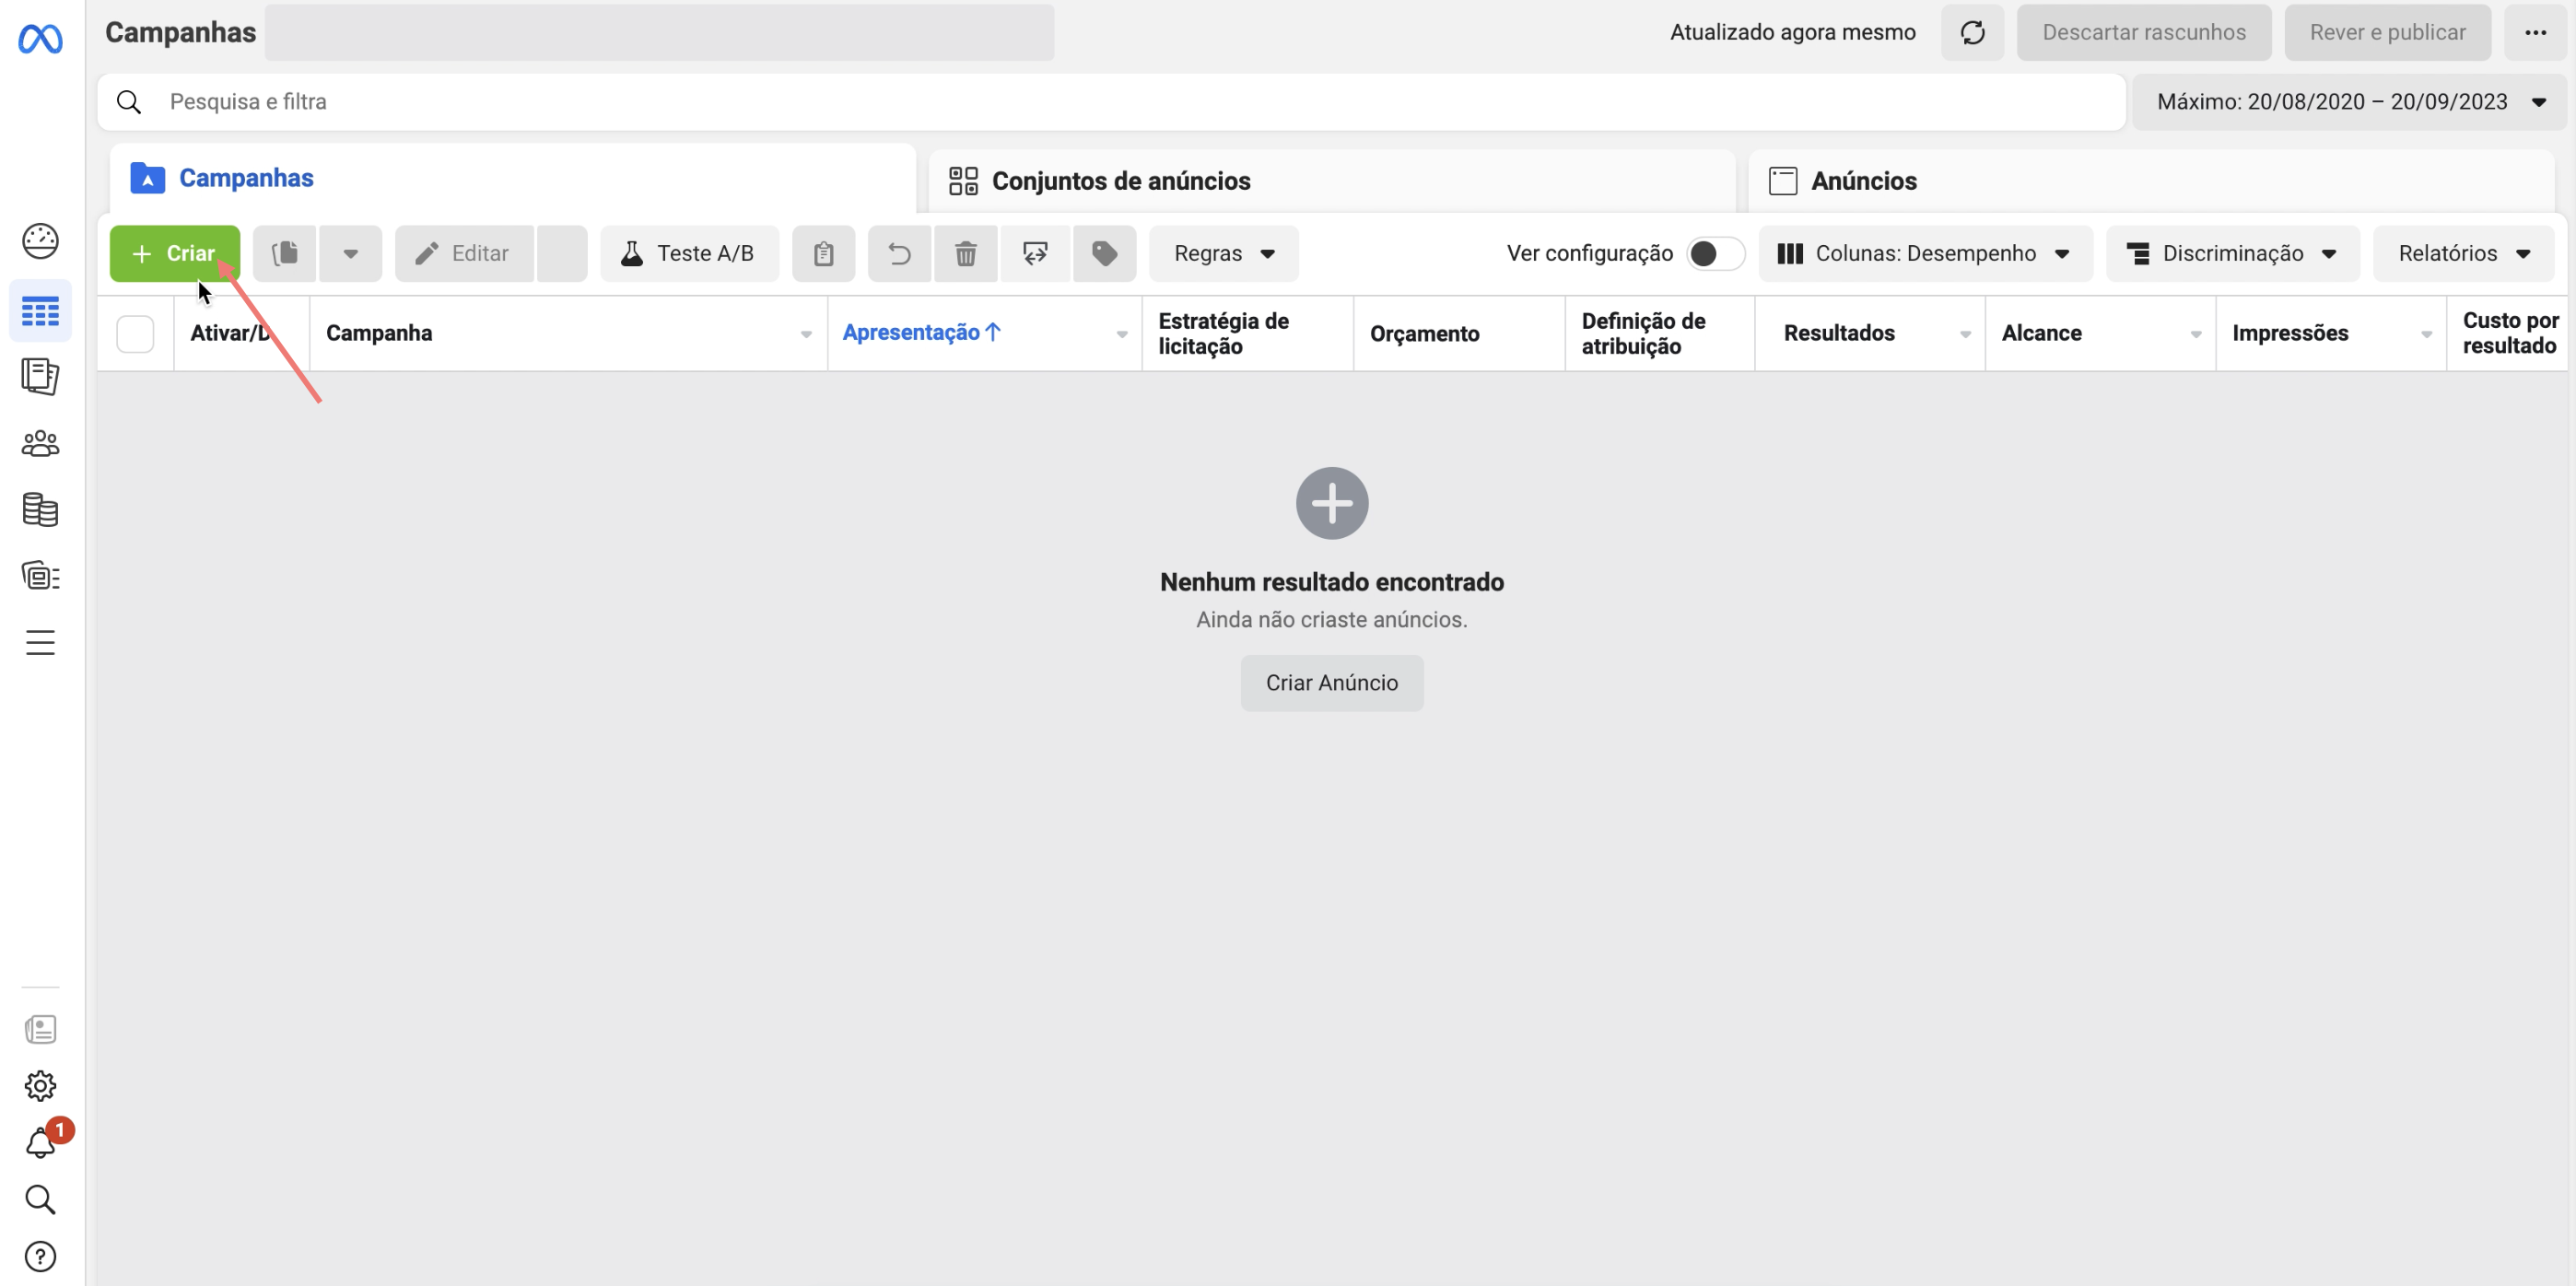2576x1286 pixels.
Task: Click the duplicate copy icon
Action: pos(285,254)
